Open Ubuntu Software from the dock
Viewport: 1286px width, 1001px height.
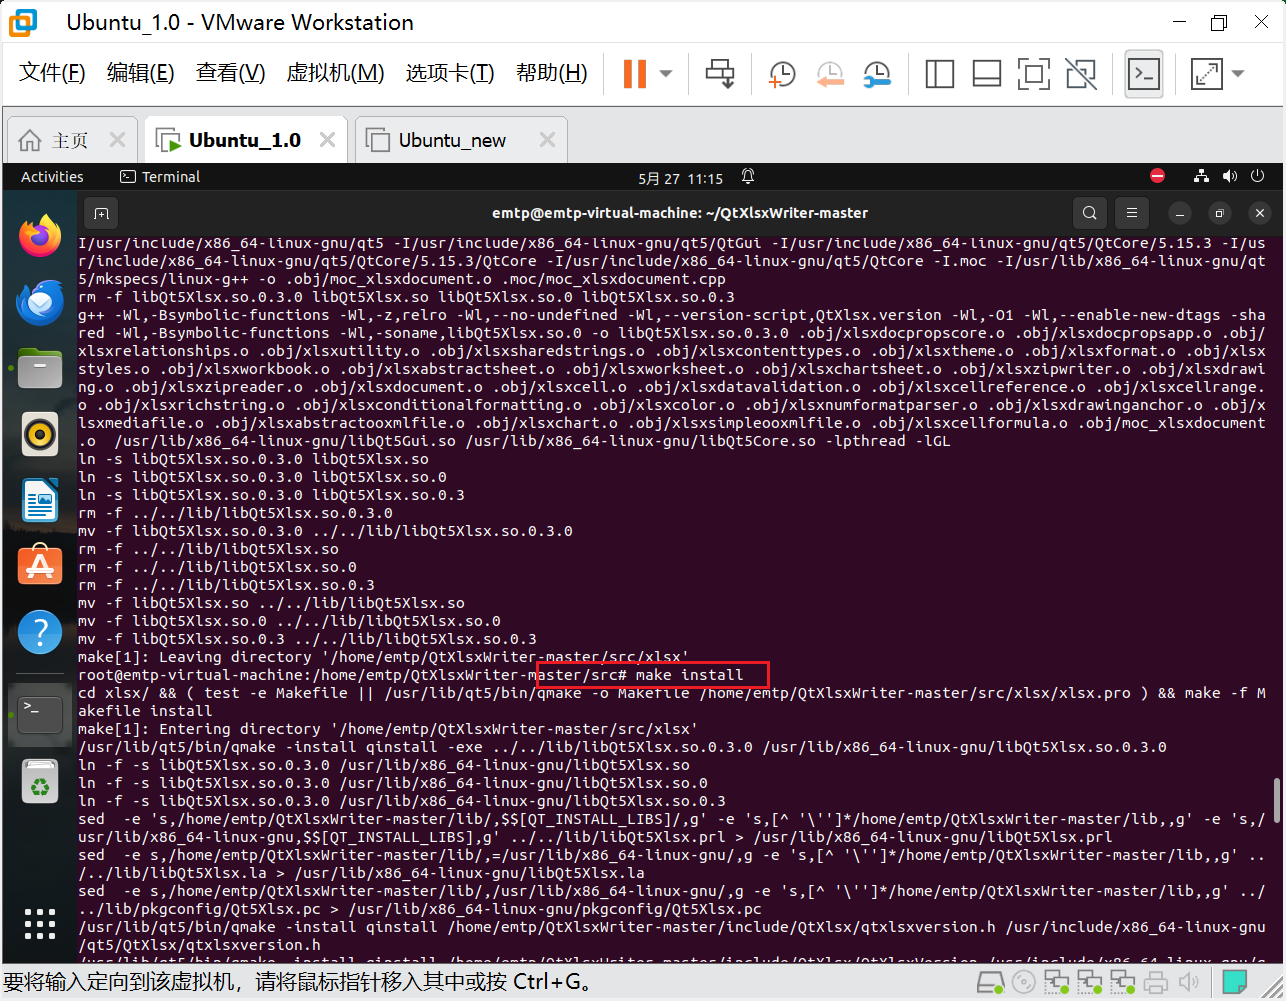pos(40,565)
